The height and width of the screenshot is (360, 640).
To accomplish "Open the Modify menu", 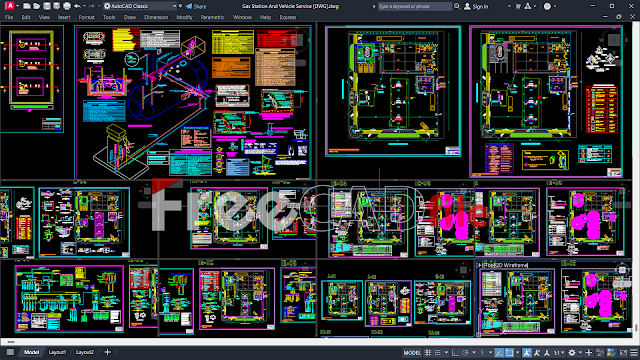I will click(184, 17).
